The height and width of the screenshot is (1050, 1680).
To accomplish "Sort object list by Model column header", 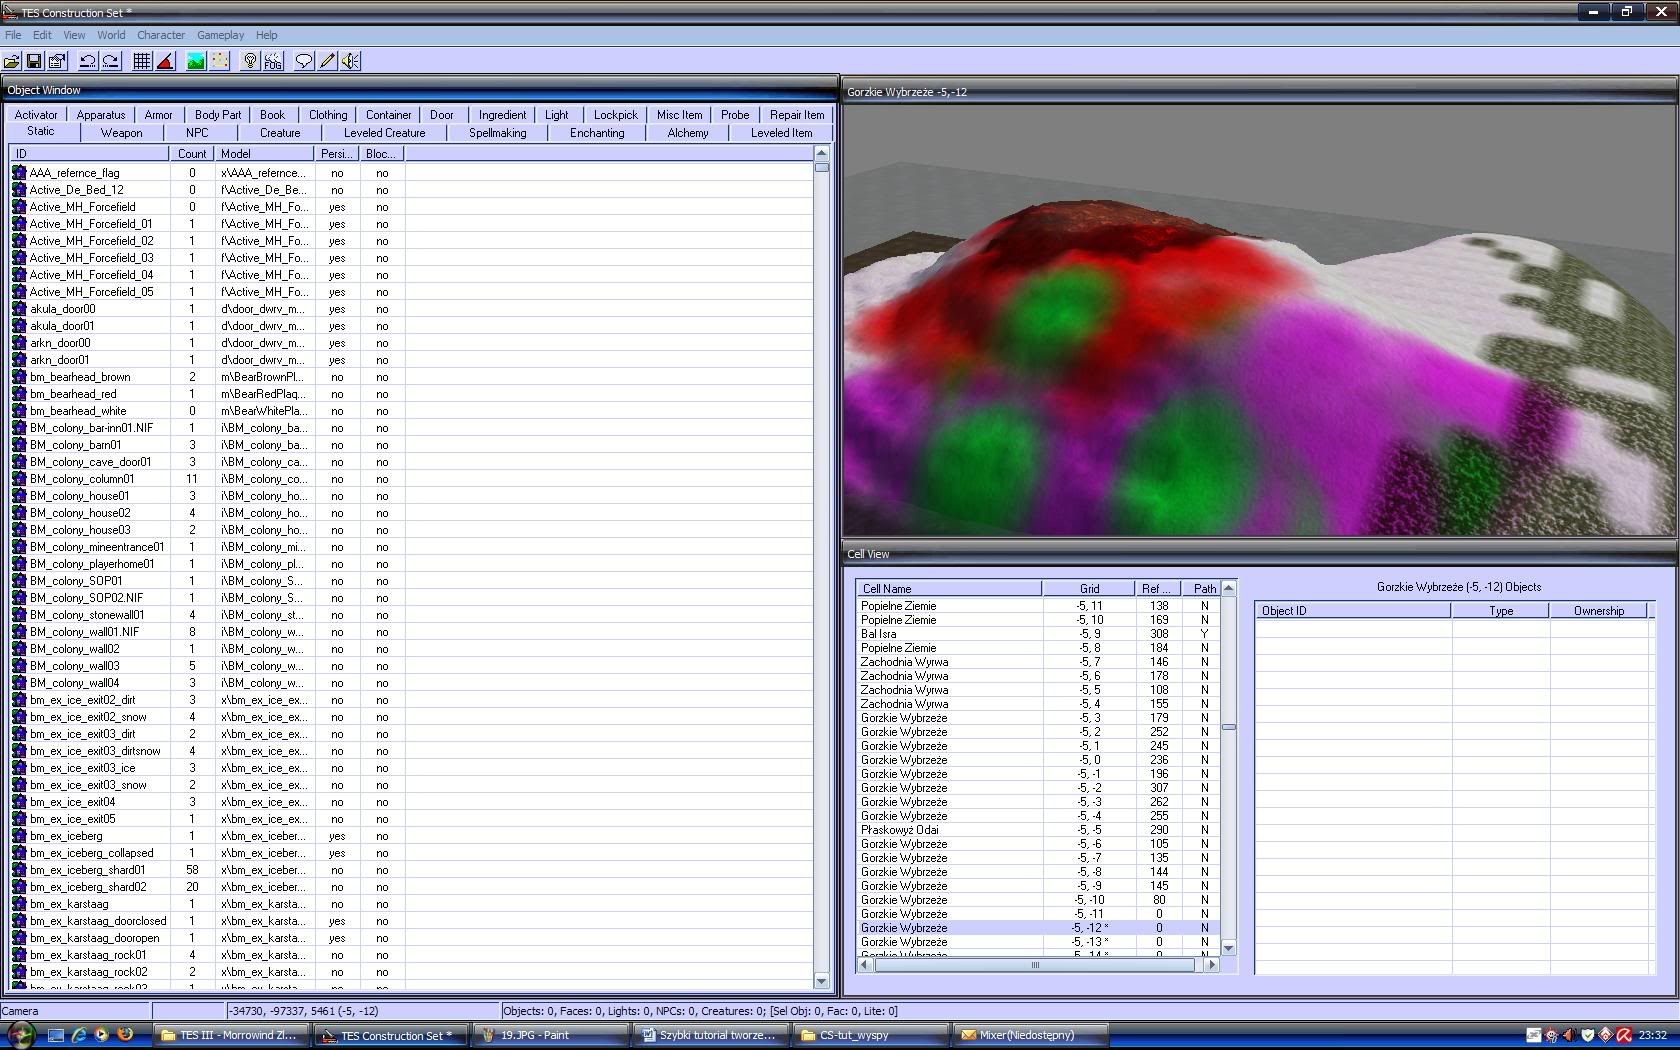I will (265, 154).
